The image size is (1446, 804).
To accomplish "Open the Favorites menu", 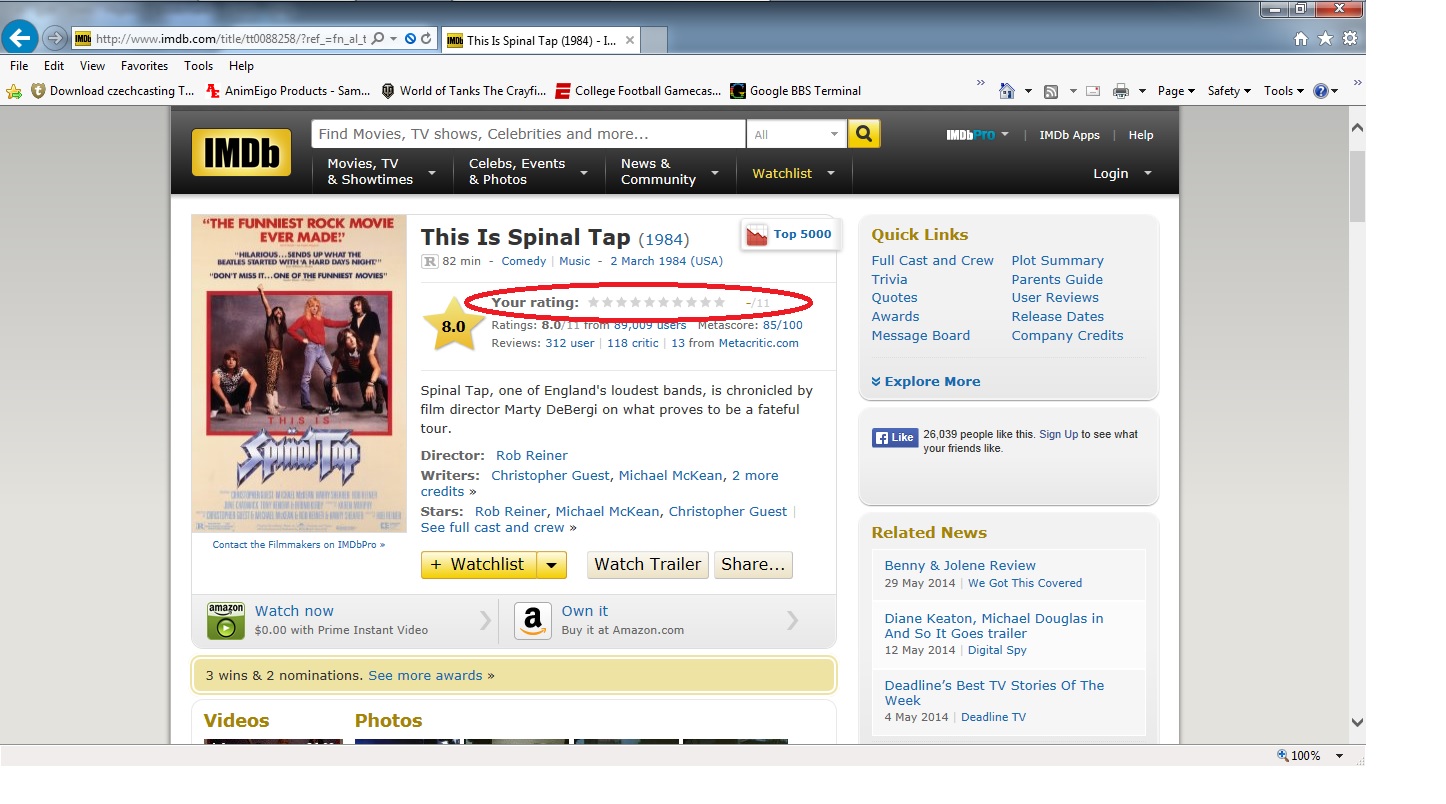I will tap(144, 66).
